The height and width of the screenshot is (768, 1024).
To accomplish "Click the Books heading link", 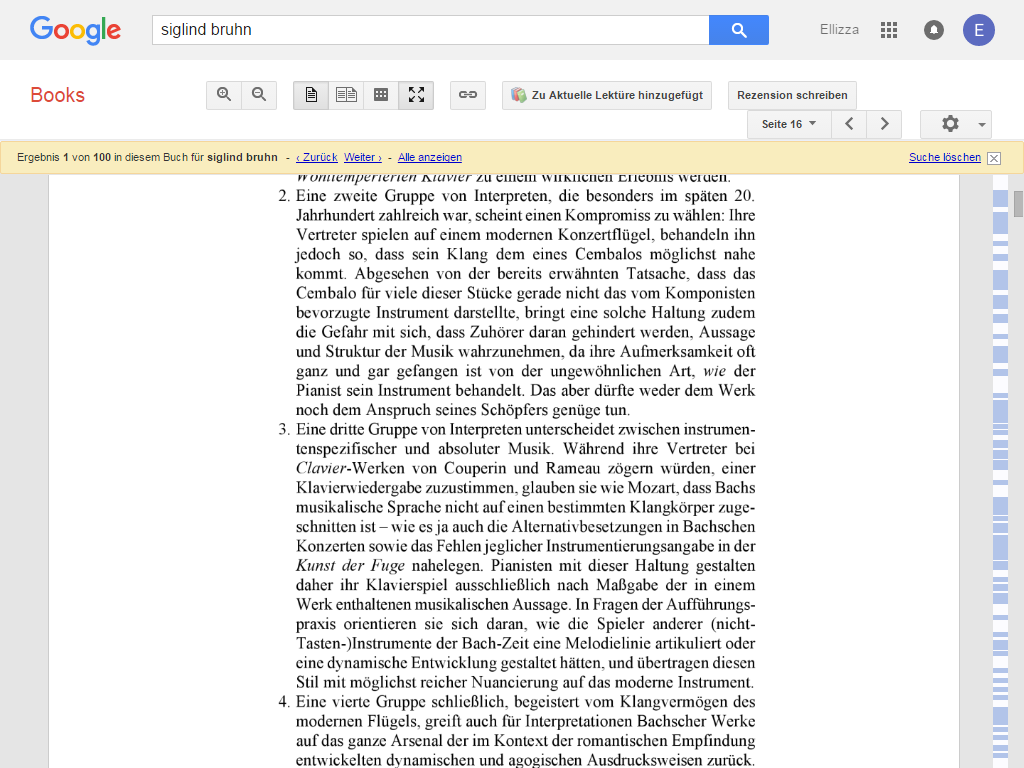I will point(57,95).
